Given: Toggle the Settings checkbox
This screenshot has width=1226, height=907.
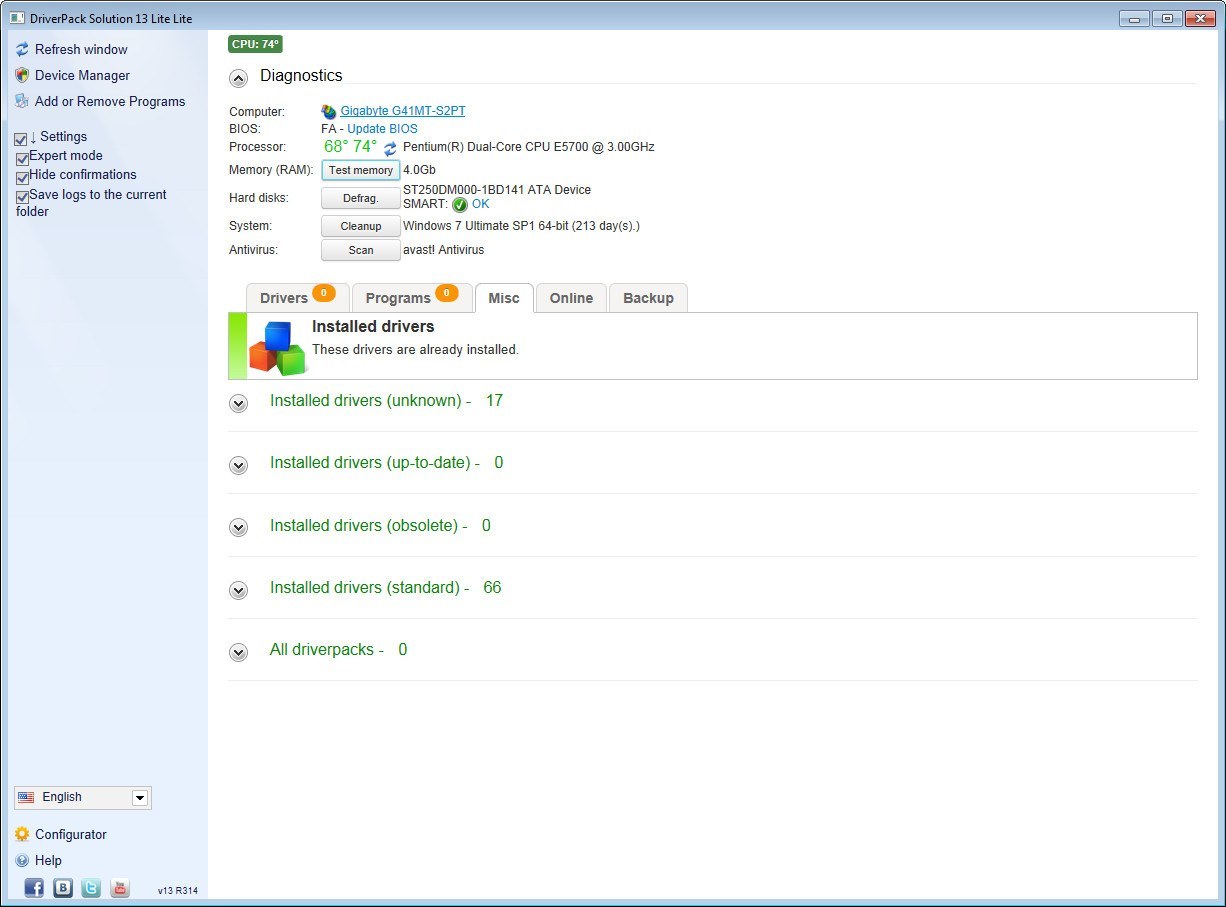Looking at the screenshot, I should pos(21,139).
